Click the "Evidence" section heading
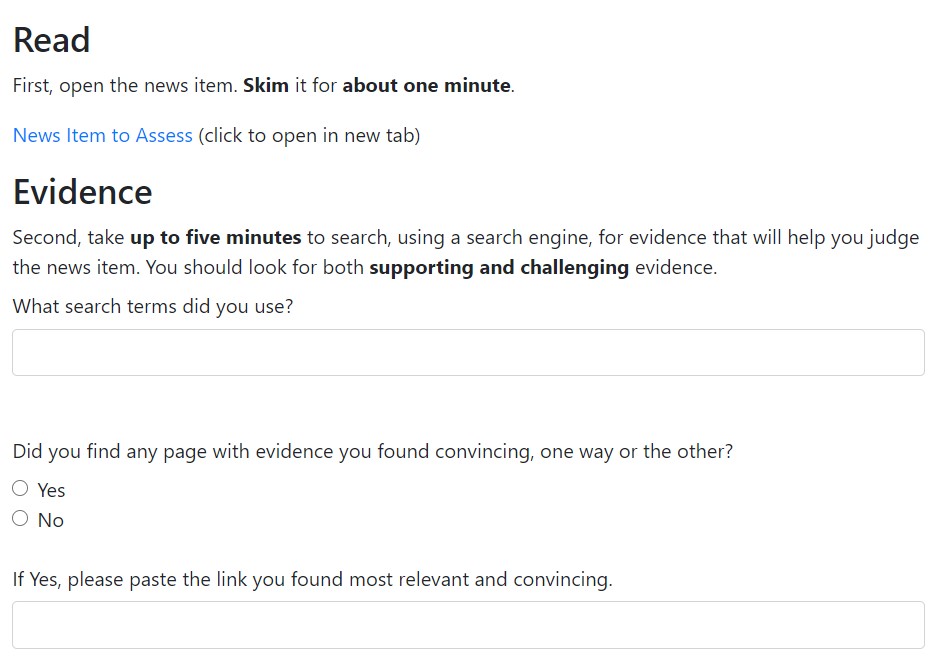The width and height of the screenshot is (945, 659). 82,192
